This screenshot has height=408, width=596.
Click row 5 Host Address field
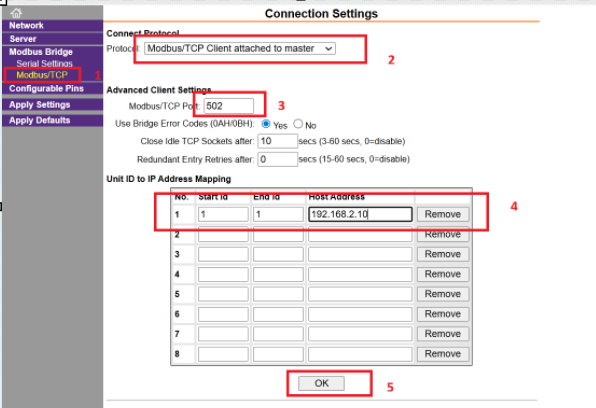[360, 294]
